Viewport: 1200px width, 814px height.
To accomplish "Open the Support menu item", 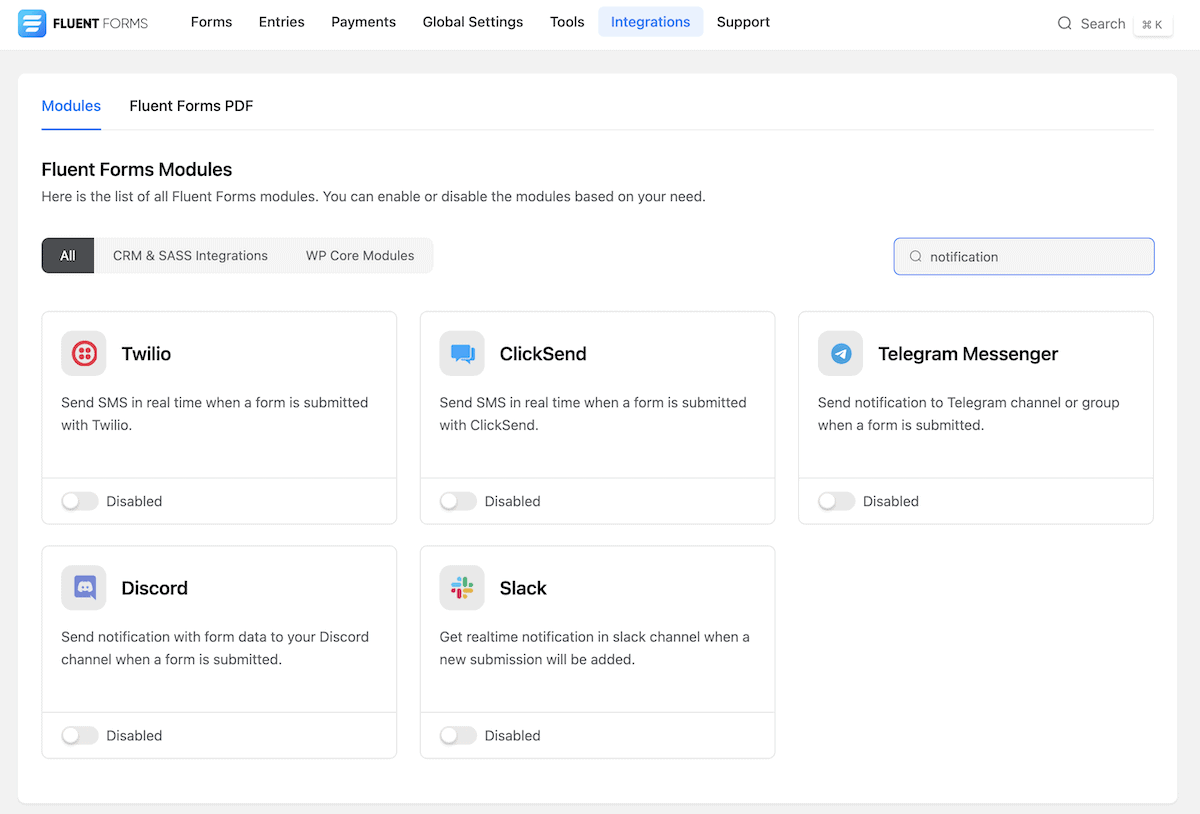I will click(743, 22).
